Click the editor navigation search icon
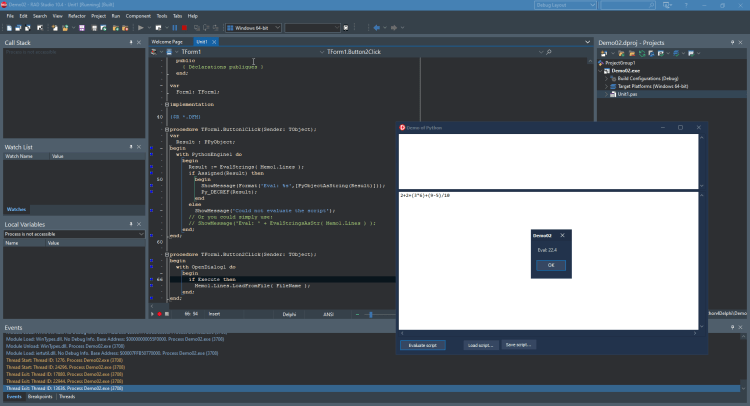This screenshot has width=750, height=406. point(549,52)
